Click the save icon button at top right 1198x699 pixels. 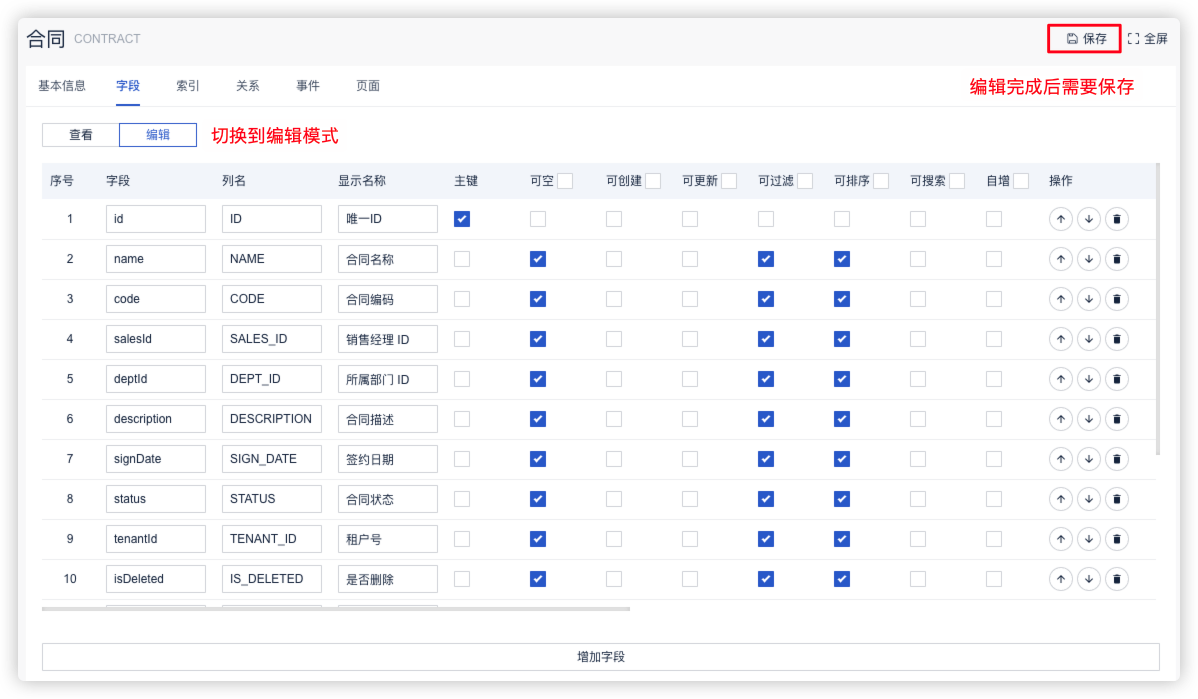(1085, 39)
